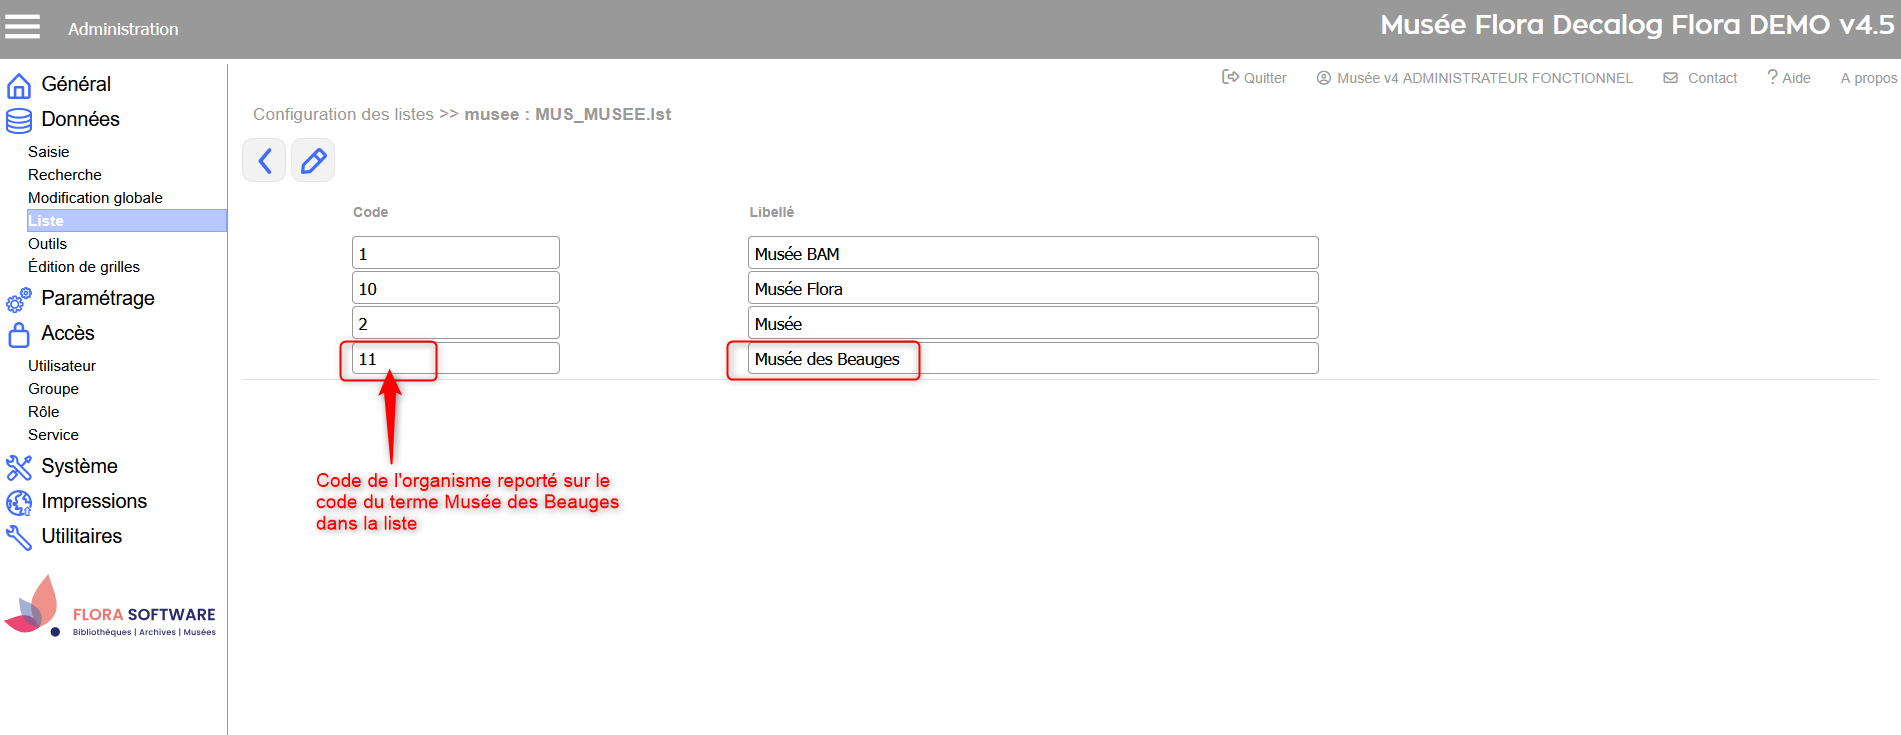The image size is (1901, 735).
Task: Open Modification globale menu item
Action: click(x=95, y=198)
